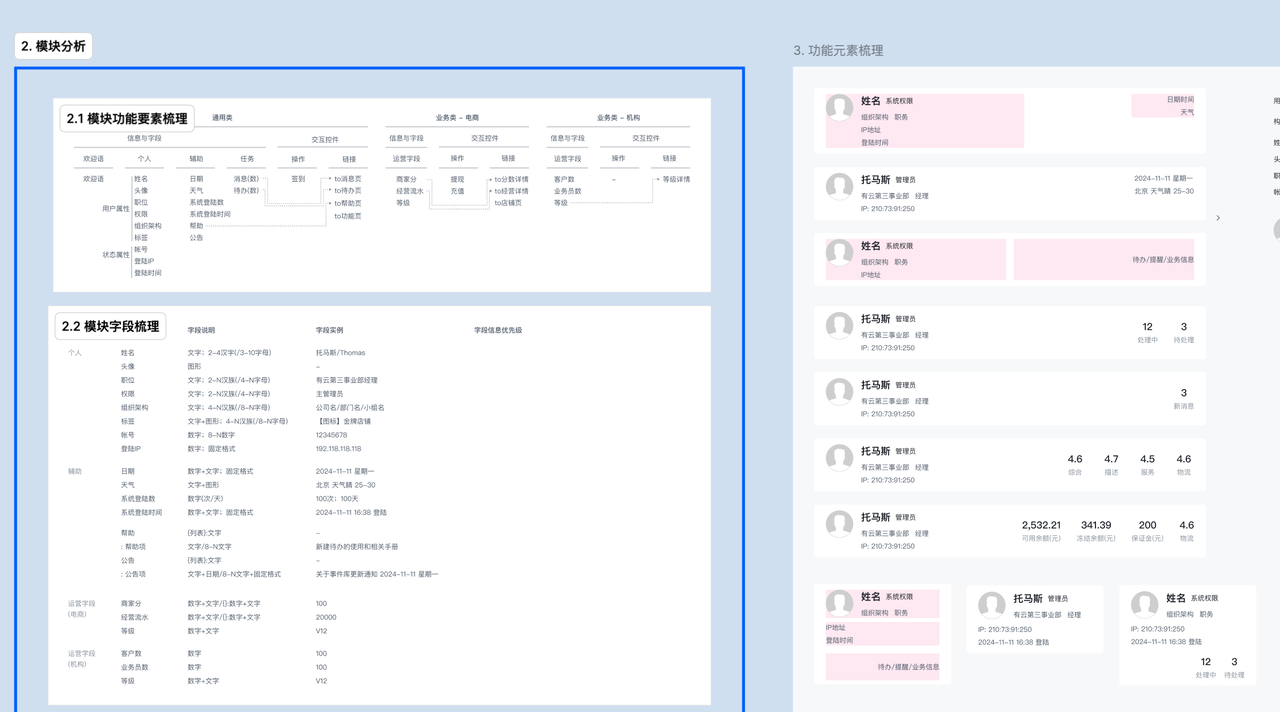The image size is (1280, 712).
Task: Click the 字段信息优先级 column header
Action: [x=498, y=330]
